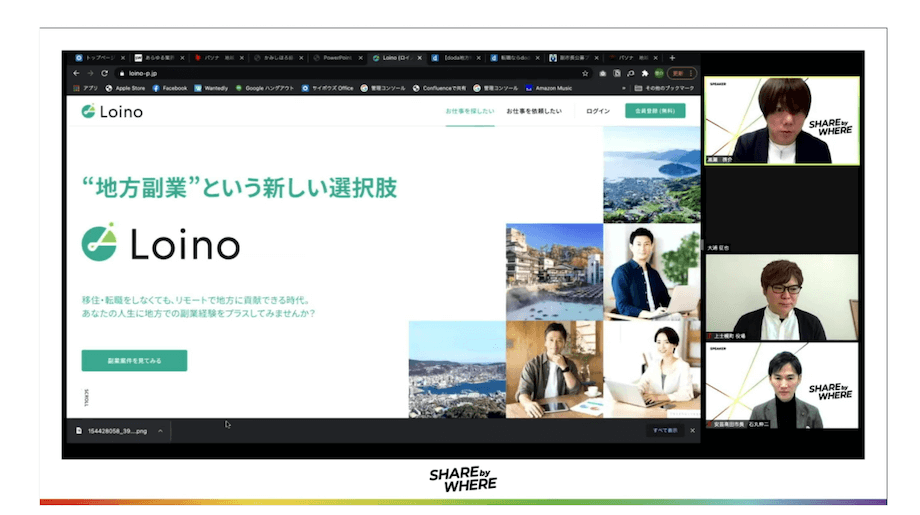
Task: Open the サイボウズ Office bookmark
Action: pos(327,88)
